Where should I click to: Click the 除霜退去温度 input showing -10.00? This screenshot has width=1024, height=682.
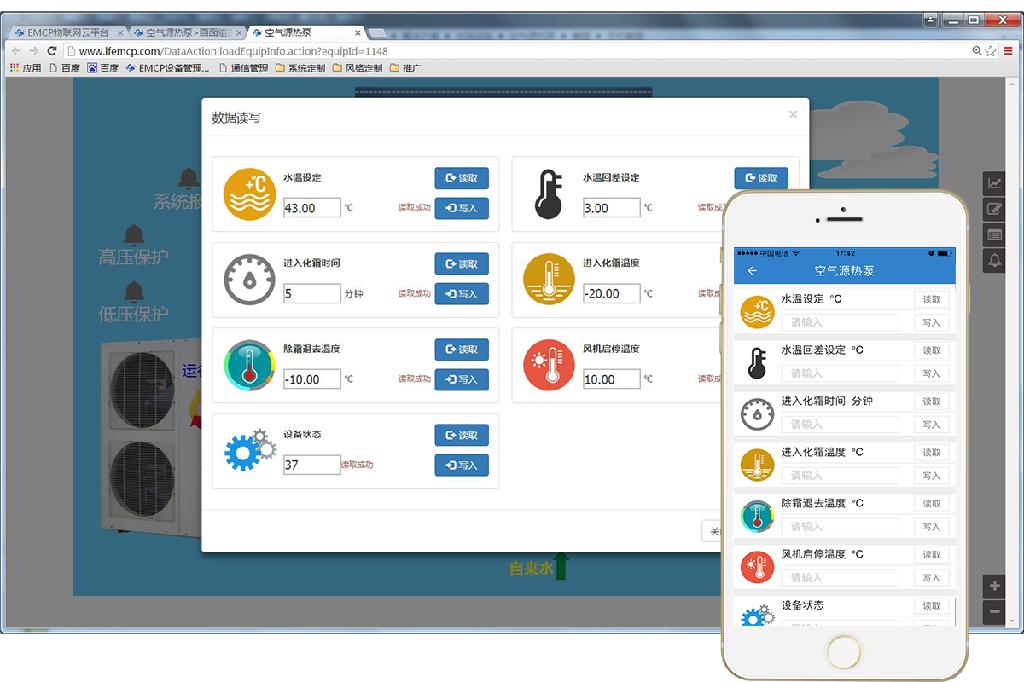pos(312,379)
